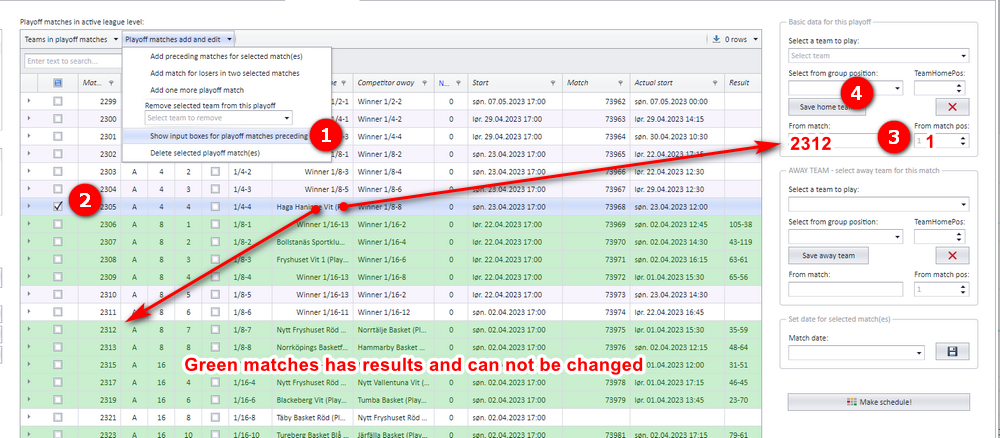The width and height of the screenshot is (1000, 438).
Task: Expand row 2299 with its arrow
Action: [29, 101]
